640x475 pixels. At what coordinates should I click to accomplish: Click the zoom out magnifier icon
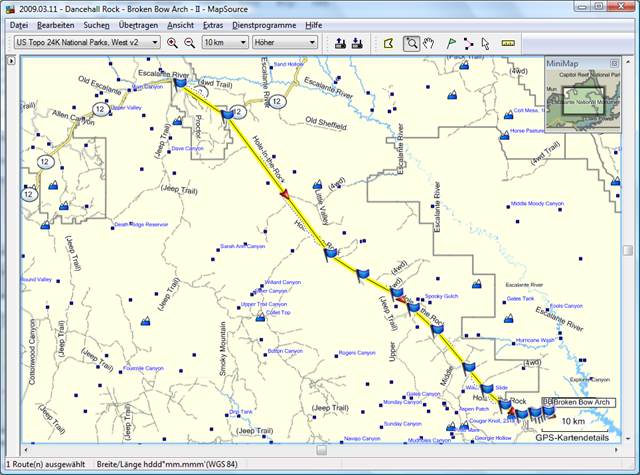click(189, 43)
